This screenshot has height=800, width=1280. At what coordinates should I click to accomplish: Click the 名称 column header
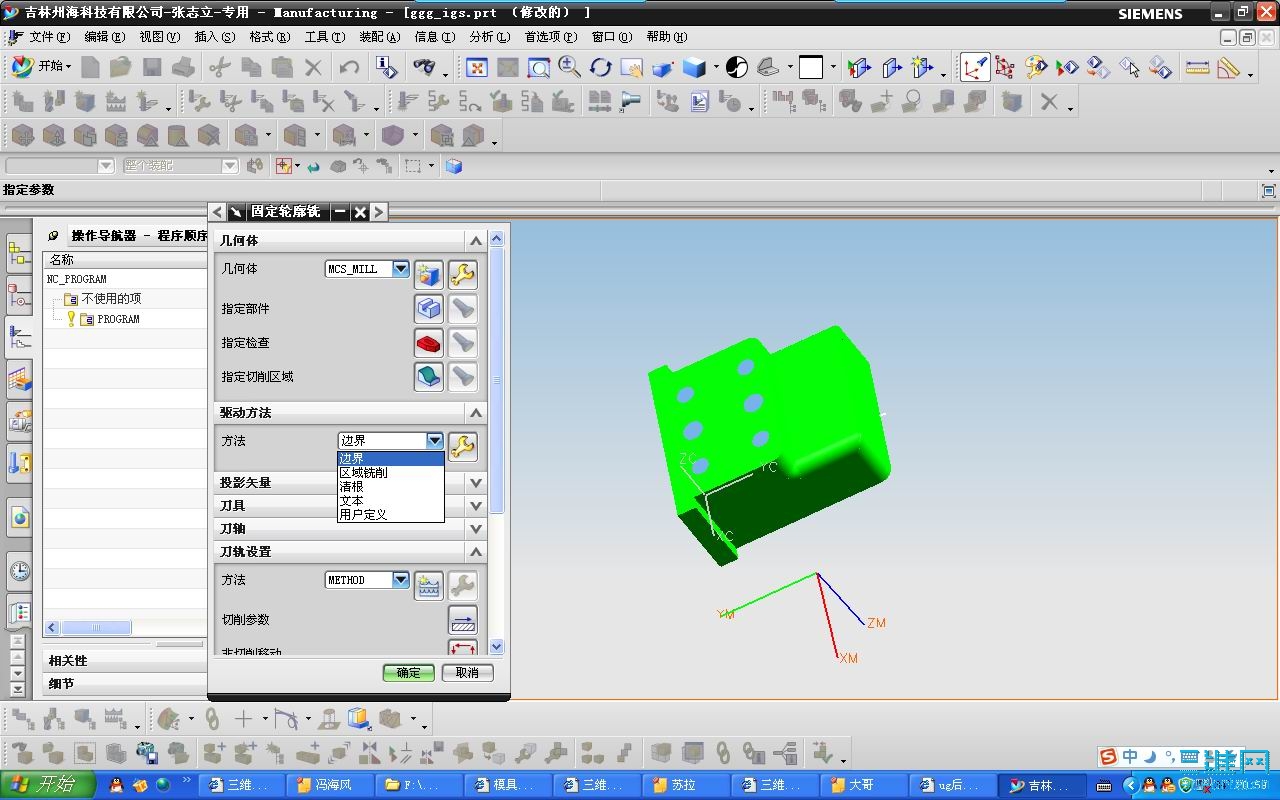(126, 259)
